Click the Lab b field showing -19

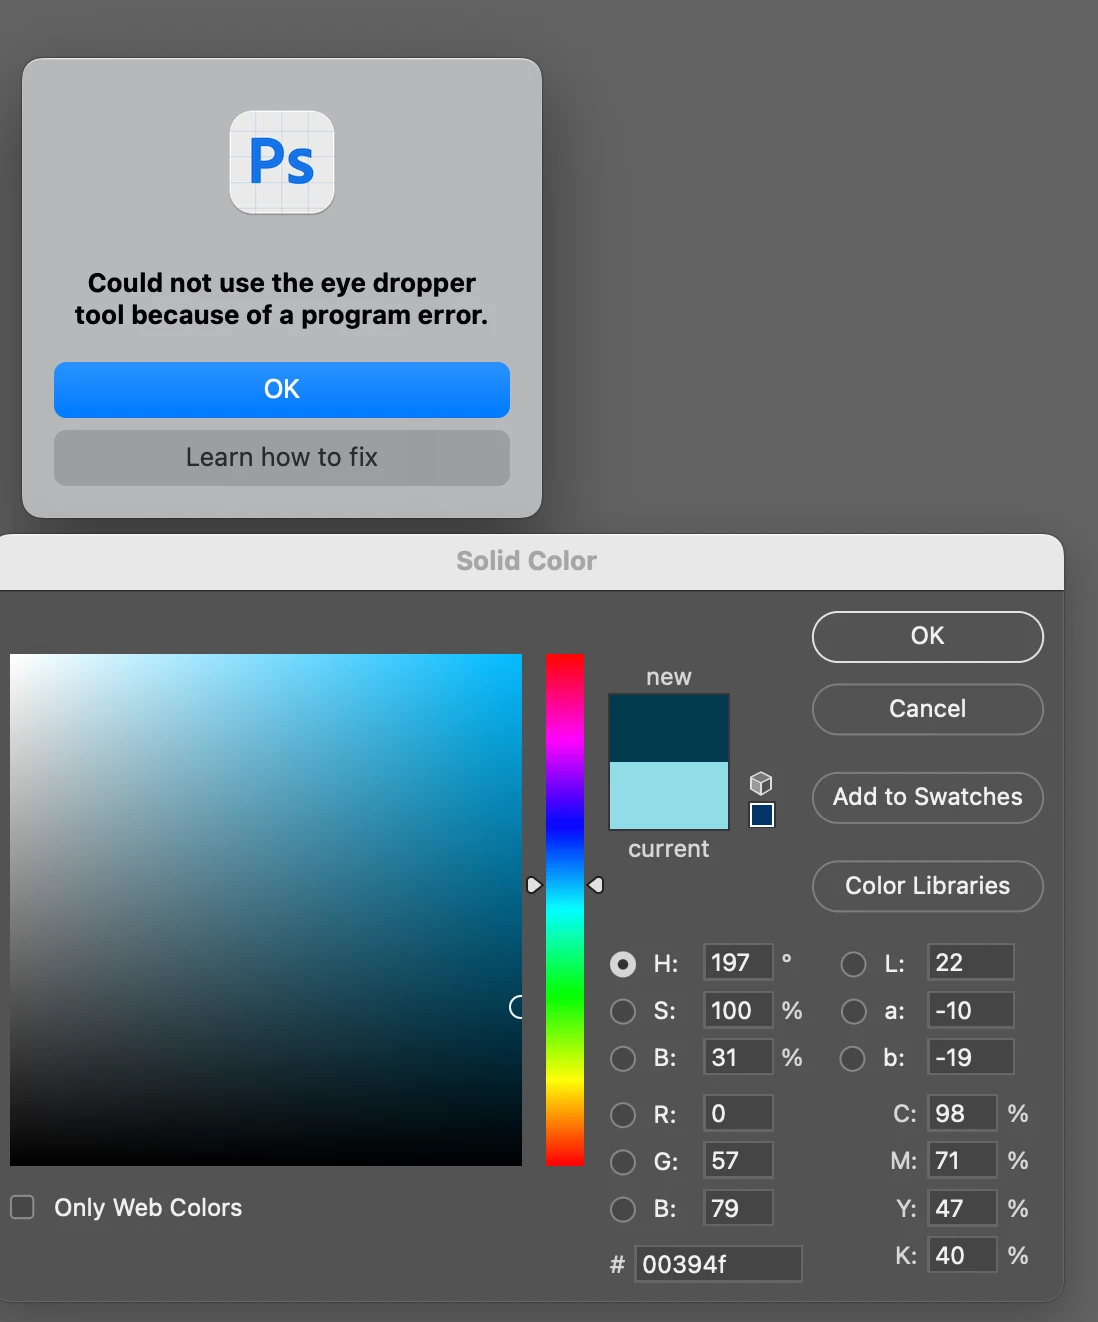coord(971,1057)
